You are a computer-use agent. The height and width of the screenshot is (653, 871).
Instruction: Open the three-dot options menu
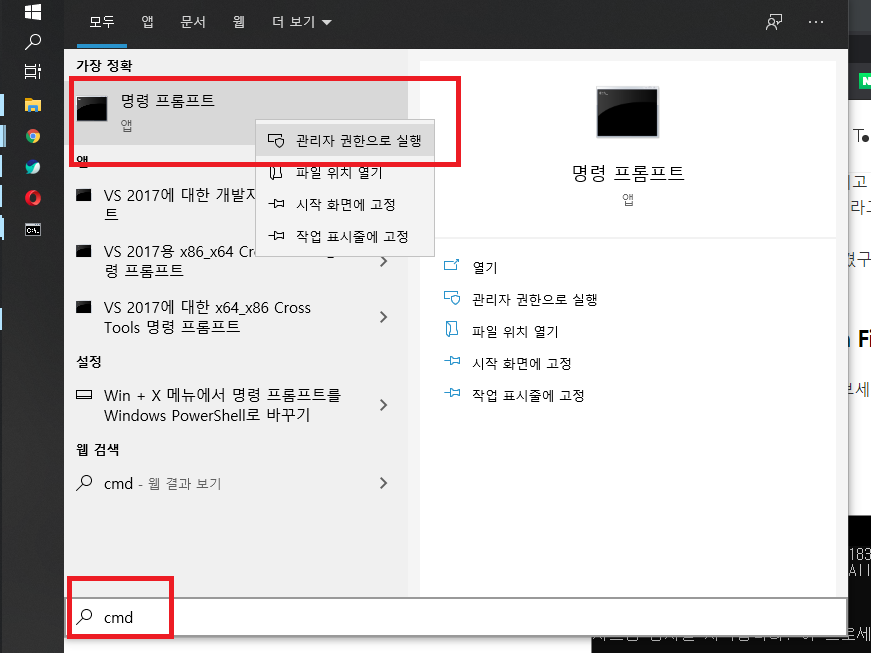coord(815,22)
